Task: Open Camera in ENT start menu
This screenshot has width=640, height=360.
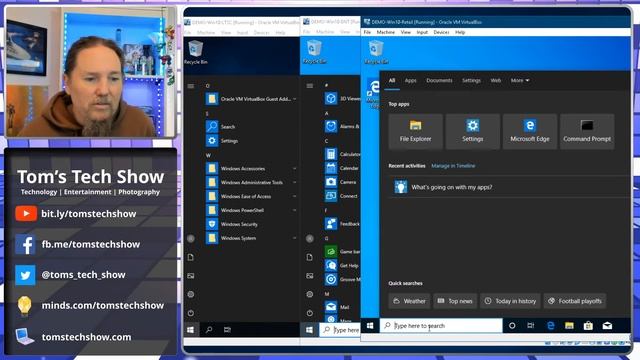Action: [x=342, y=182]
